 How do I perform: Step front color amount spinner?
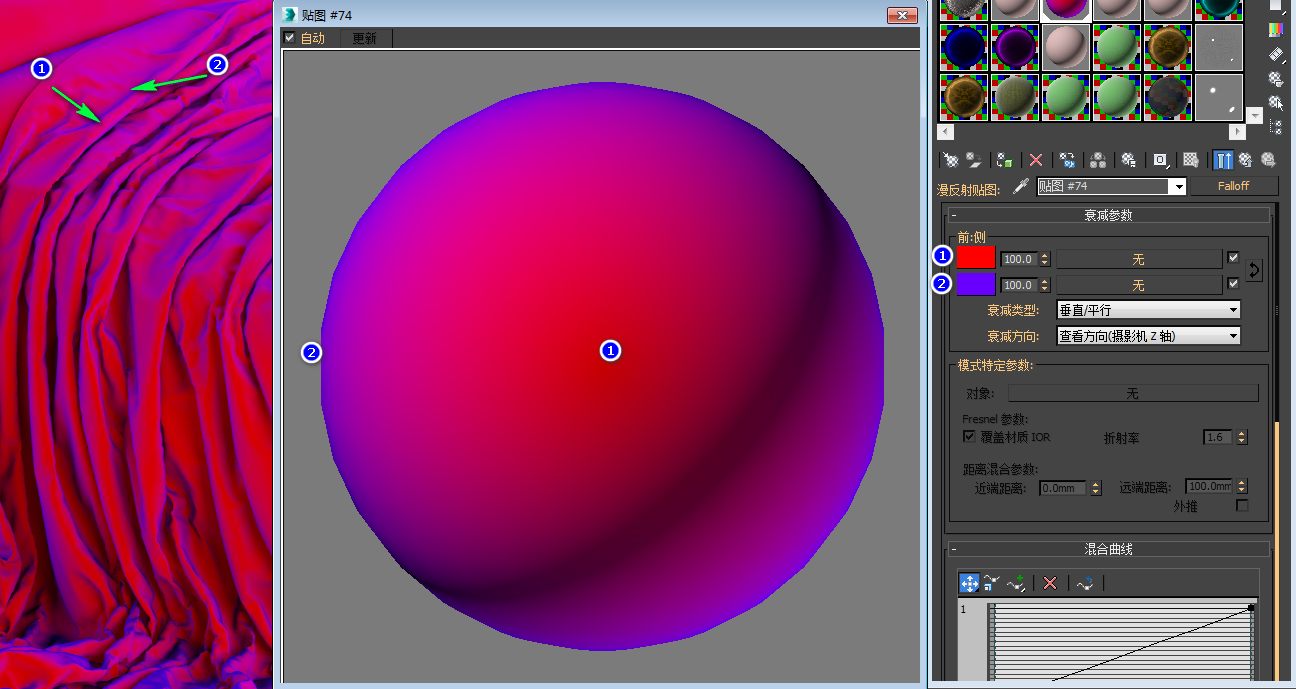[1045, 258]
